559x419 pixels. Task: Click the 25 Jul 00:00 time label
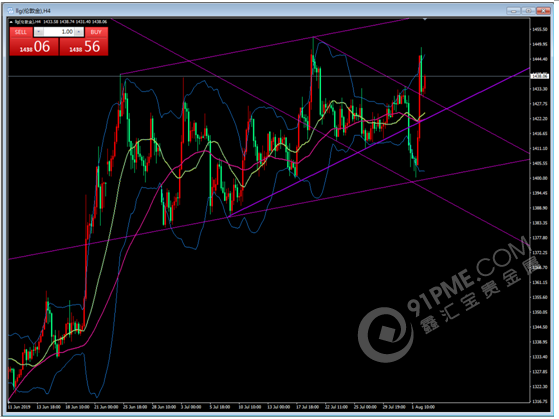click(x=365, y=407)
